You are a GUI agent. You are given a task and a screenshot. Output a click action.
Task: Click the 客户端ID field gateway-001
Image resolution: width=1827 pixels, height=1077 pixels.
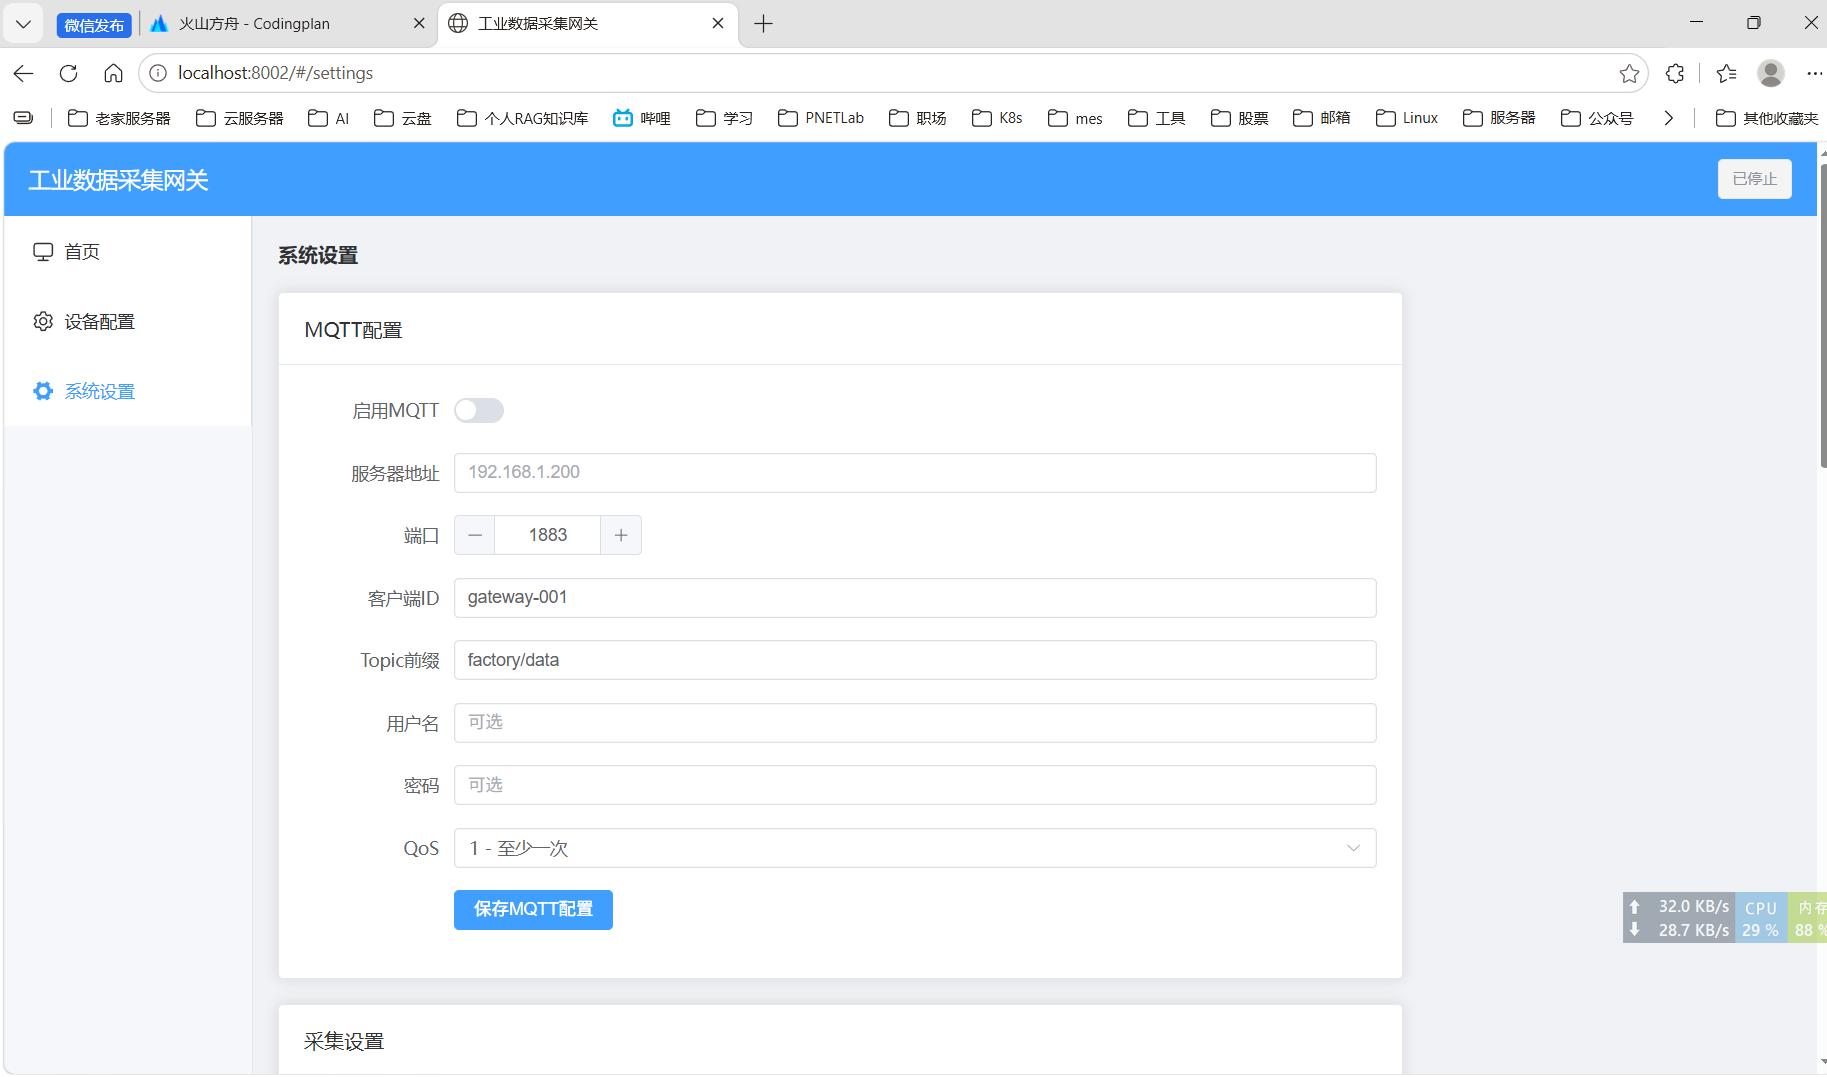pos(915,598)
